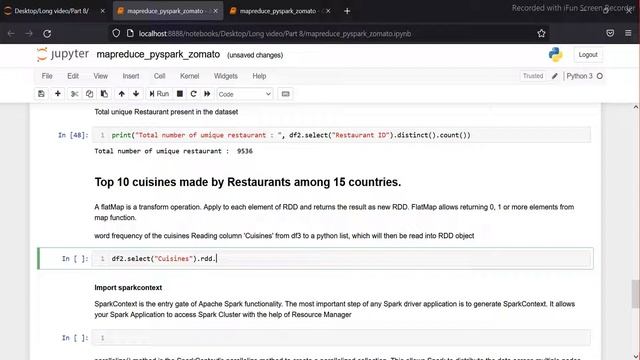Screen dimensions: 640x360
Task: Click heading Top 10 cuisines made by Restaurants
Action: pyautogui.click(x=248, y=182)
